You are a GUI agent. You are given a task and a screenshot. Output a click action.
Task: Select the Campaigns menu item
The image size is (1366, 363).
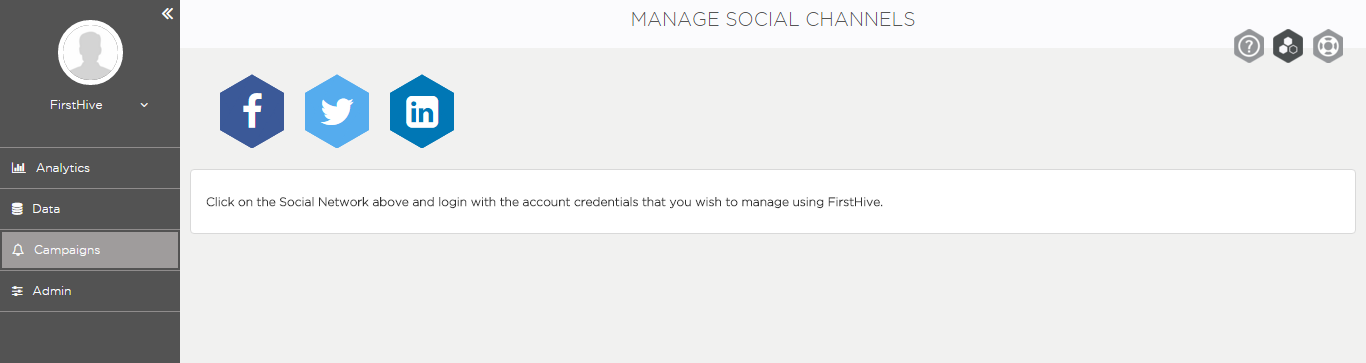pyautogui.click(x=90, y=250)
